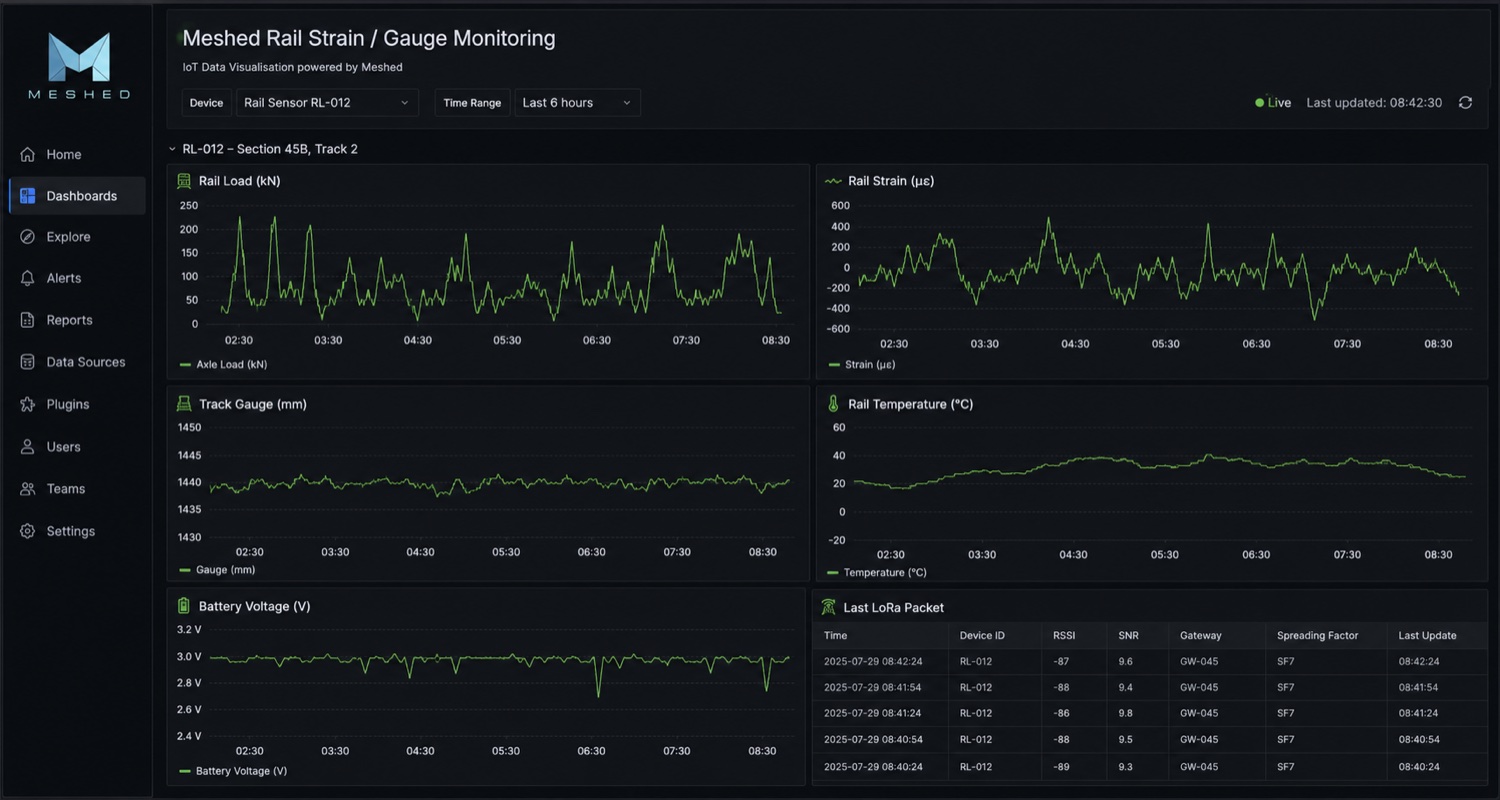Click the Explore compass icon
1500x800 pixels.
pyautogui.click(x=27, y=237)
